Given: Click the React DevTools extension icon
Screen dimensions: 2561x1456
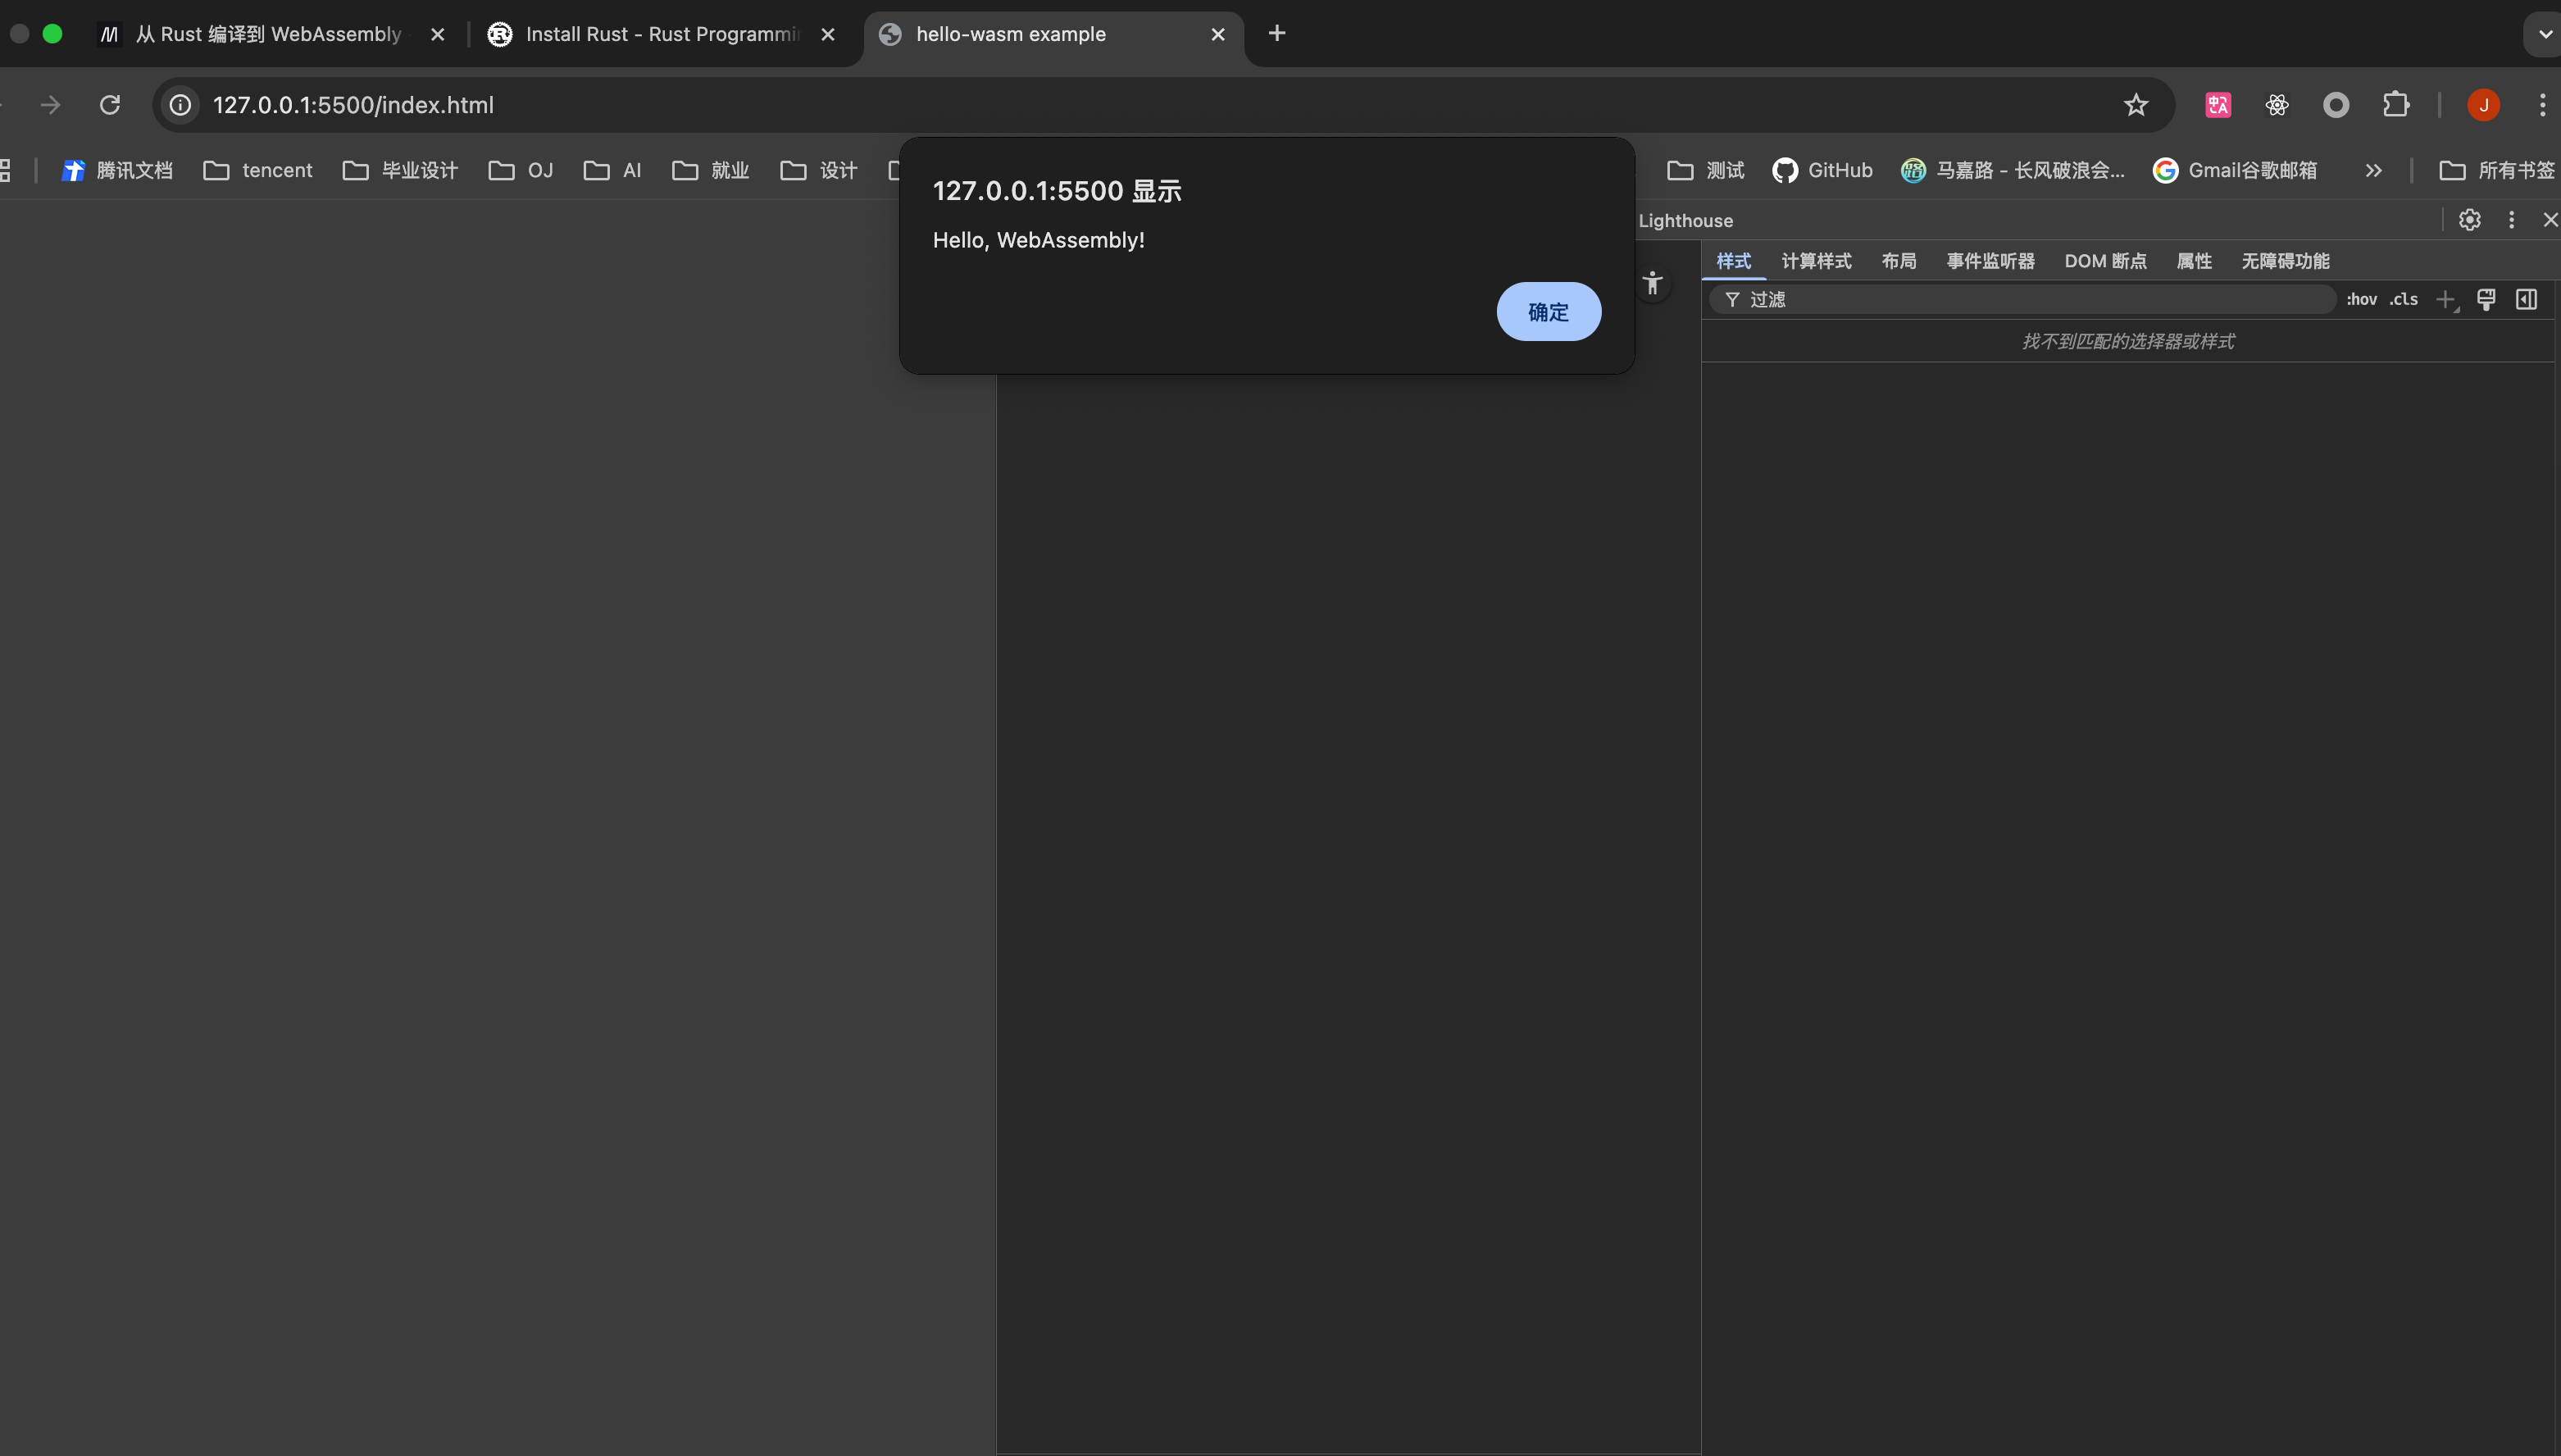Looking at the screenshot, I should [x=2277, y=105].
